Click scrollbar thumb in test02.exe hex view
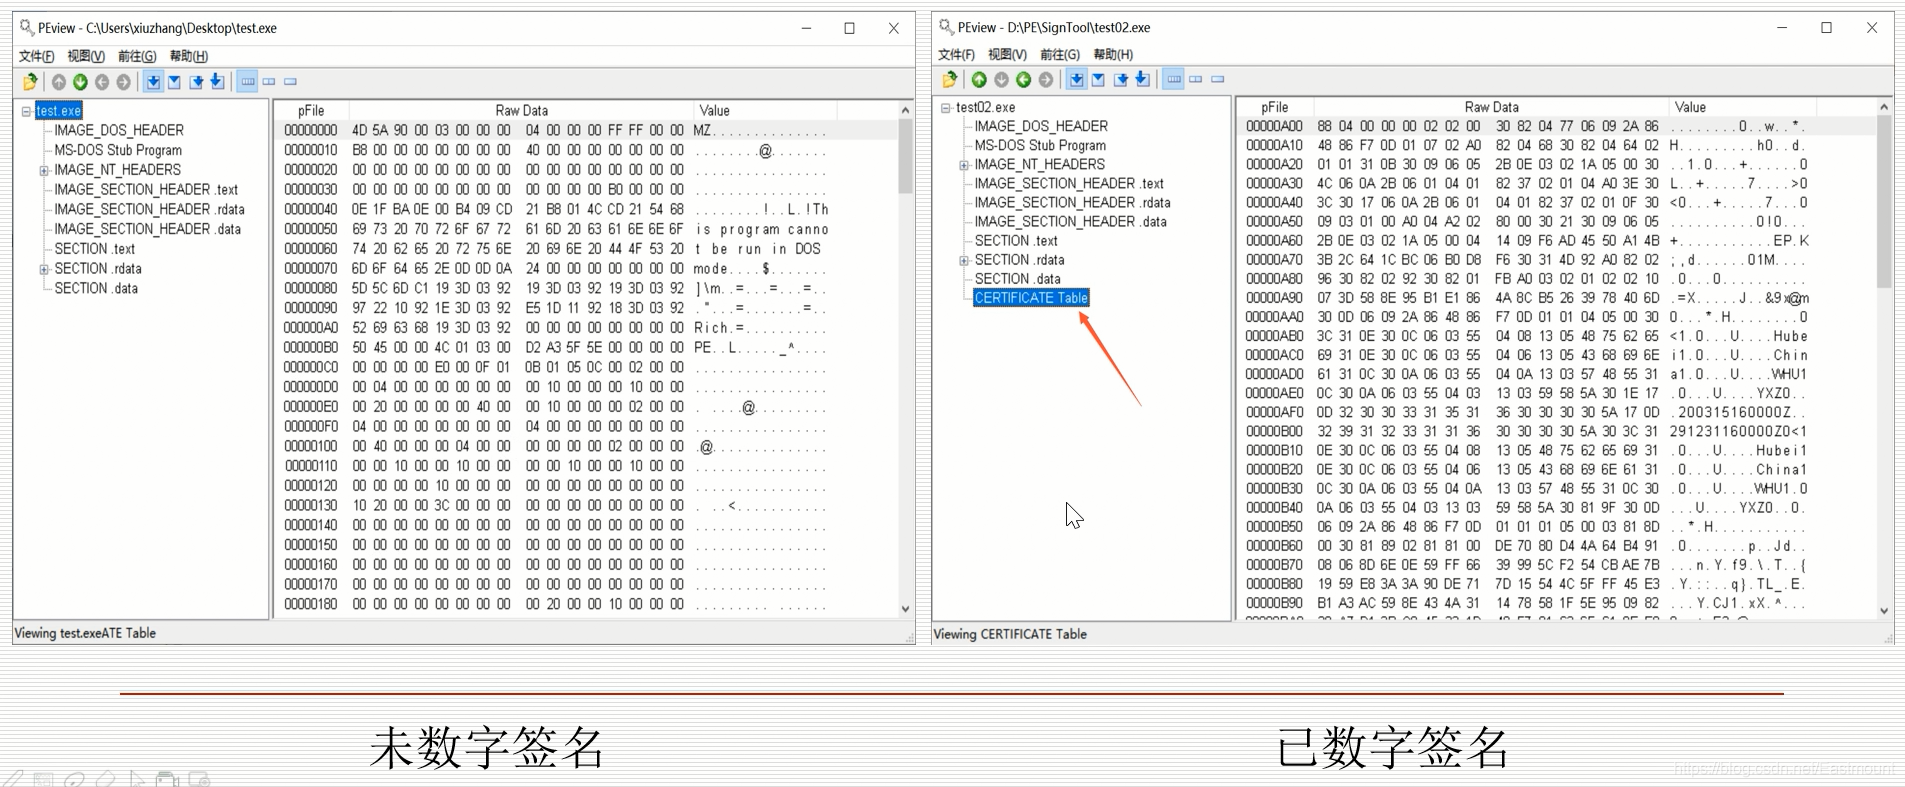The image size is (1905, 787). coord(1884,202)
